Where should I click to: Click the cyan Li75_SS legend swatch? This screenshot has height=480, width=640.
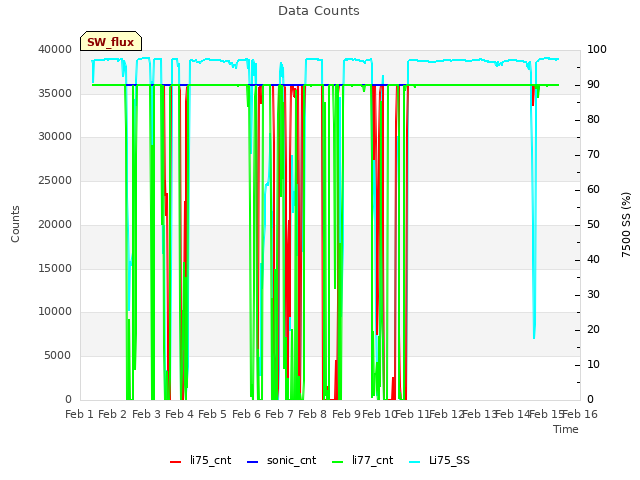tap(414, 462)
